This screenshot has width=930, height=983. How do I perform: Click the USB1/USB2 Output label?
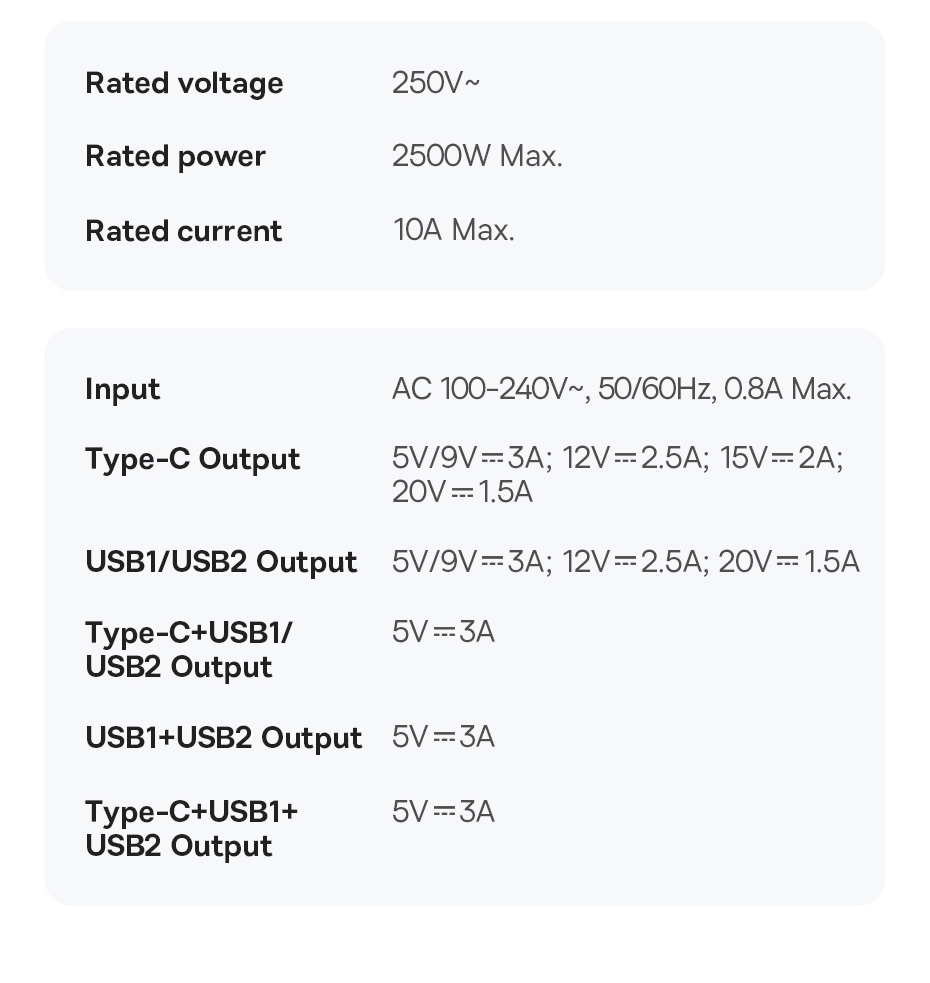point(221,562)
